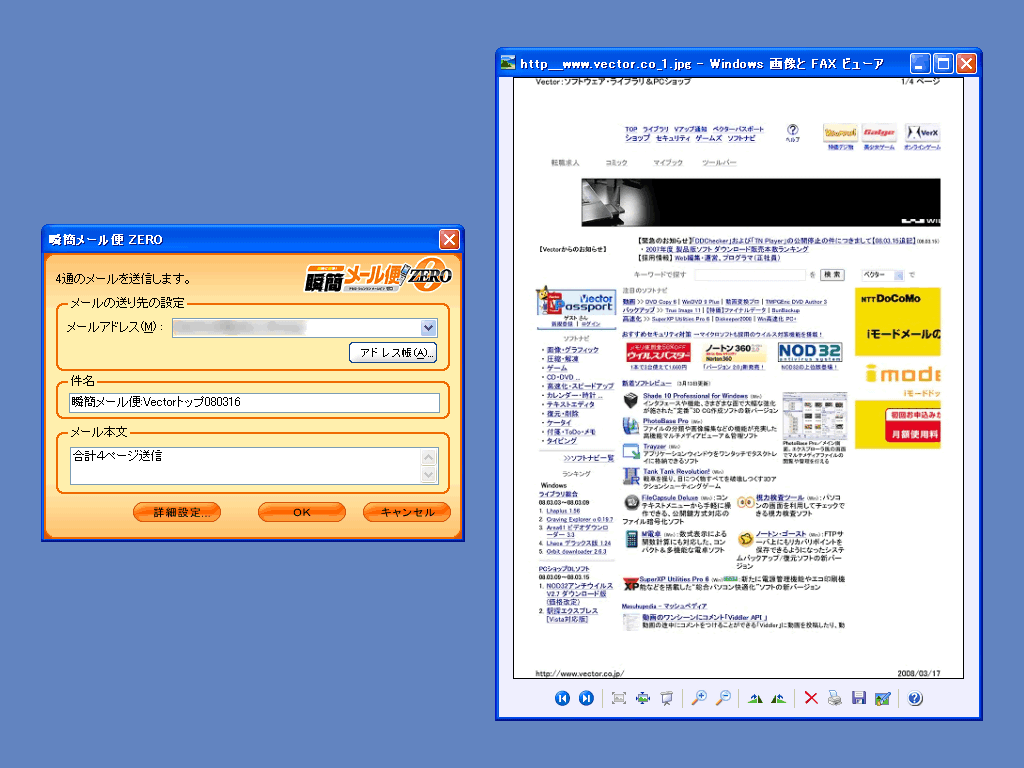Zoom in on the image

699,698
